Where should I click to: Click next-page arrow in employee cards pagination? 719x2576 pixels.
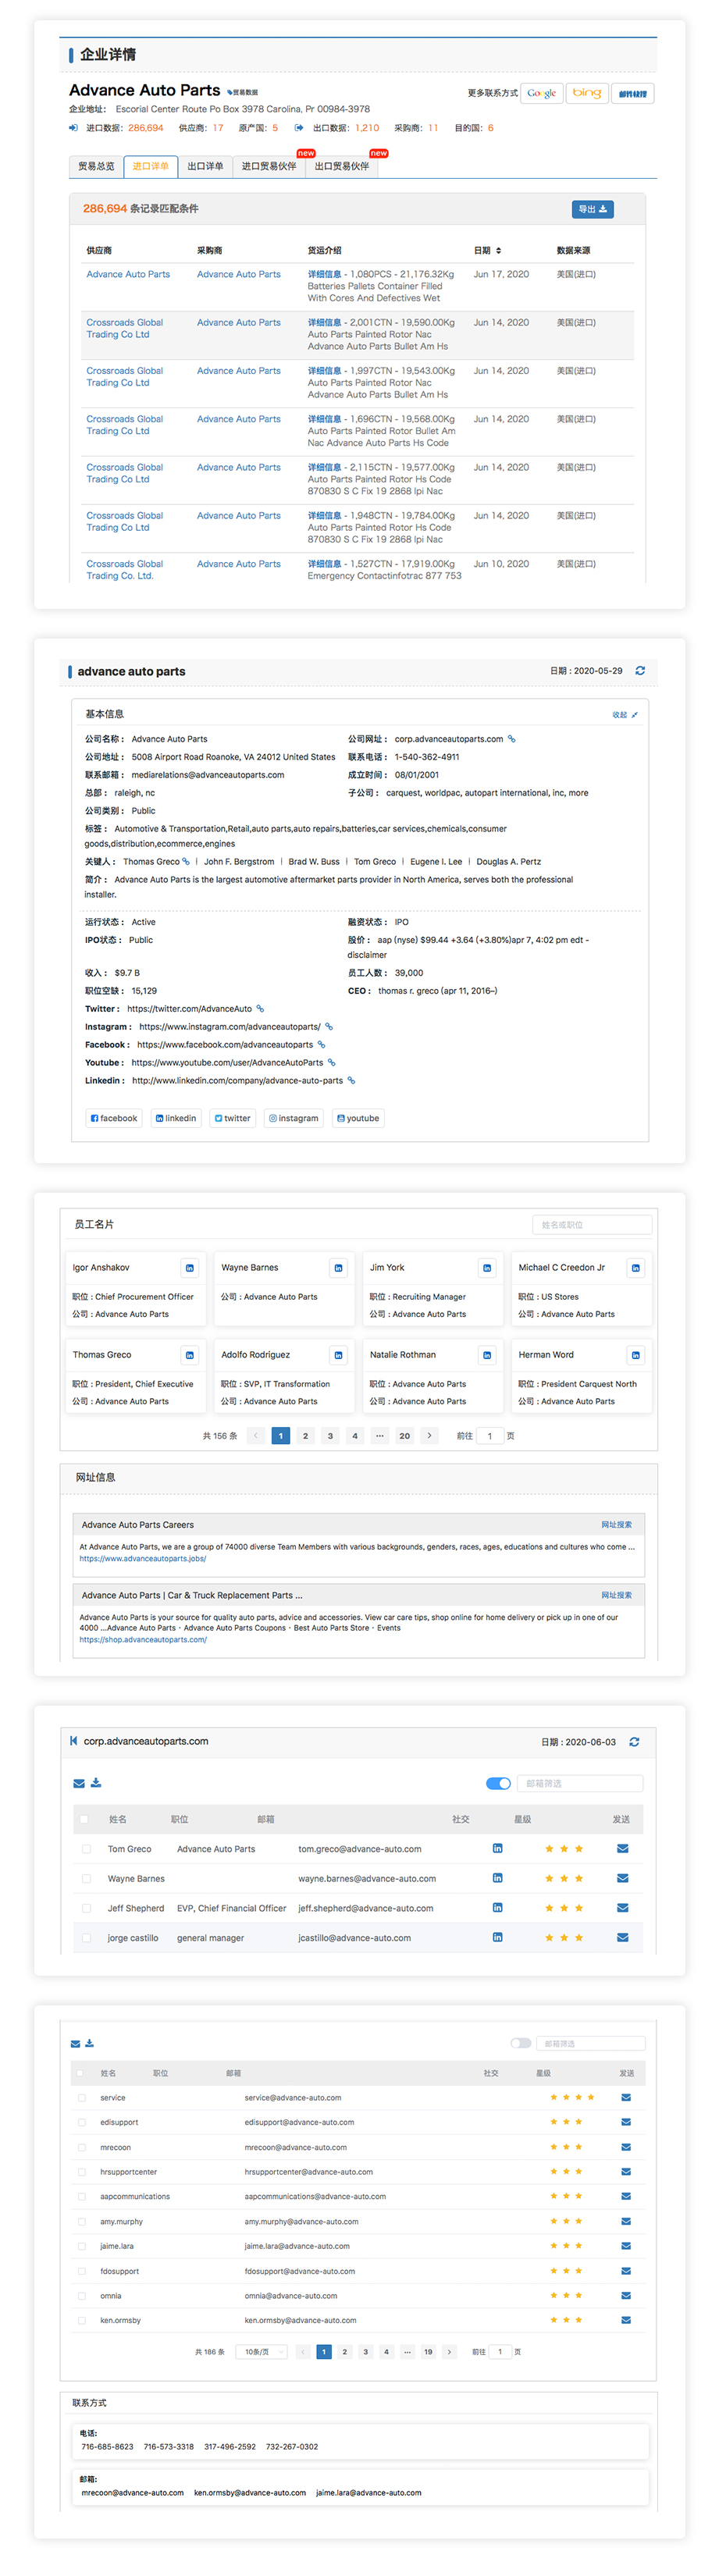[429, 1436]
